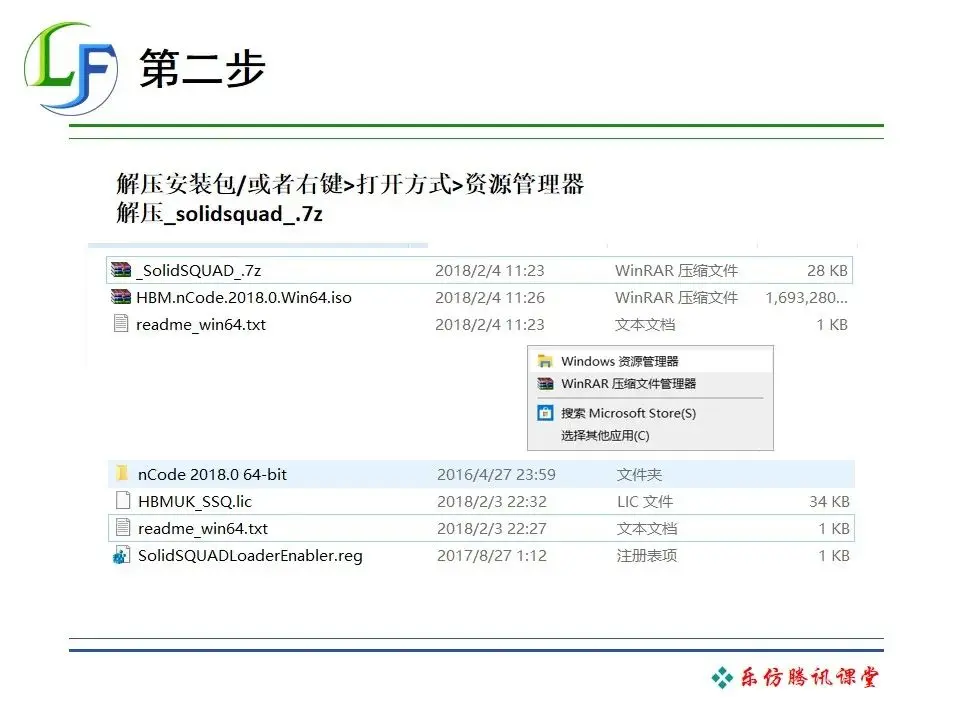Click the text file icon of readme_win64.txt dated 2018/2/4
The height and width of the screenshot is (720, 960).
click(x=121, y=323)
